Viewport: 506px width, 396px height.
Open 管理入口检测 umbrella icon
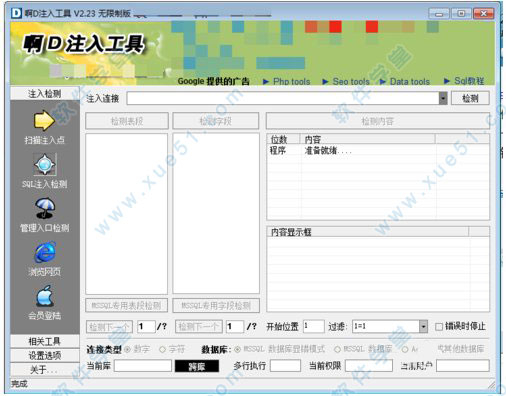tap(45, 208)
